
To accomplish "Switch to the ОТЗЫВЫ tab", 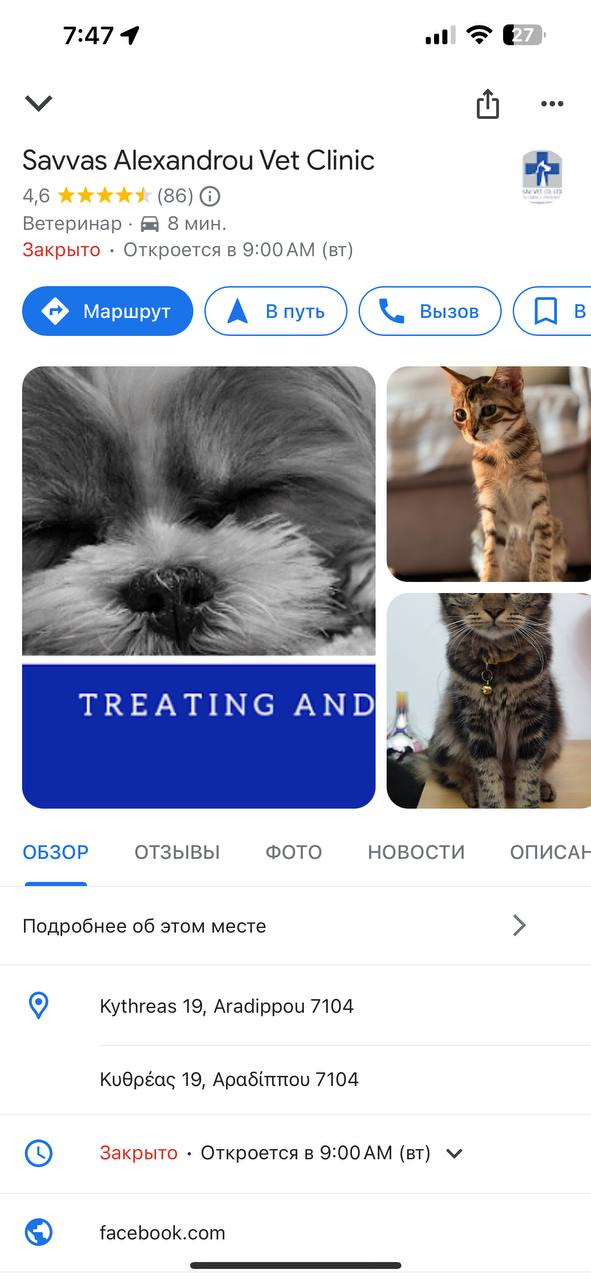I will pyautogui.click(x=177, y=853).
